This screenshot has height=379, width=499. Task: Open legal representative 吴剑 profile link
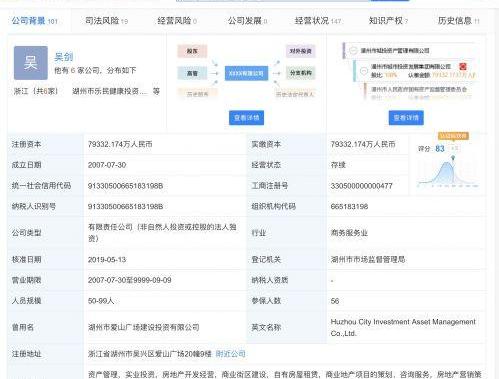coord(64,57)
